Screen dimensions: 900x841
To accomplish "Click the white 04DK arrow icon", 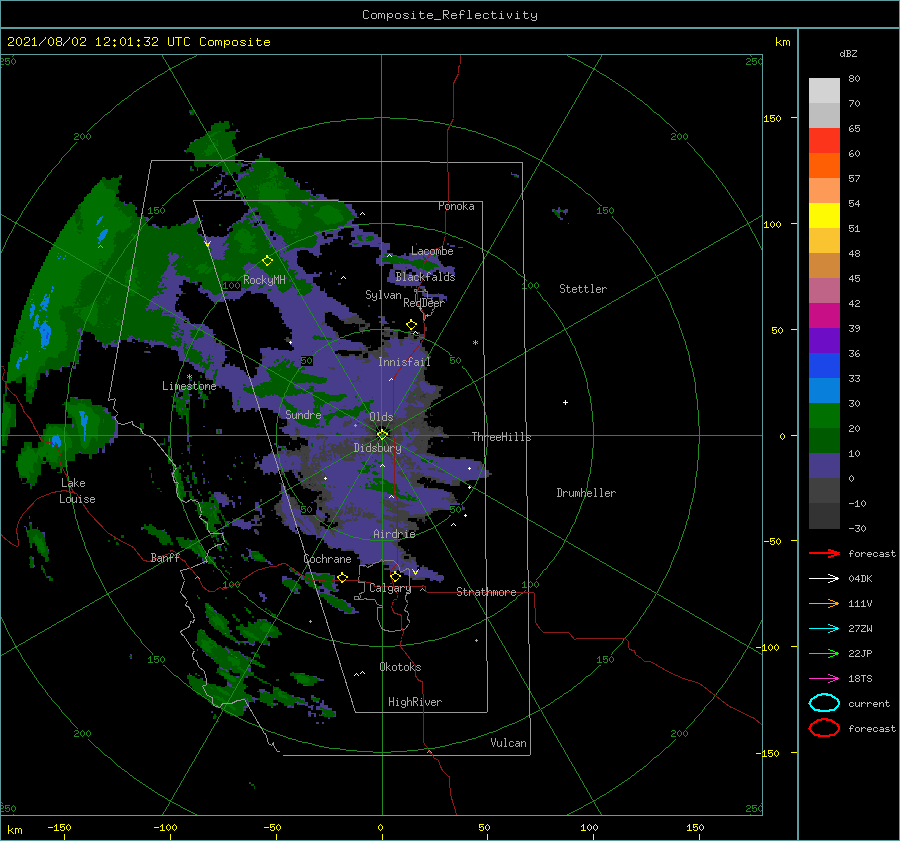I will pyautogui.click(x=824, y=579).
